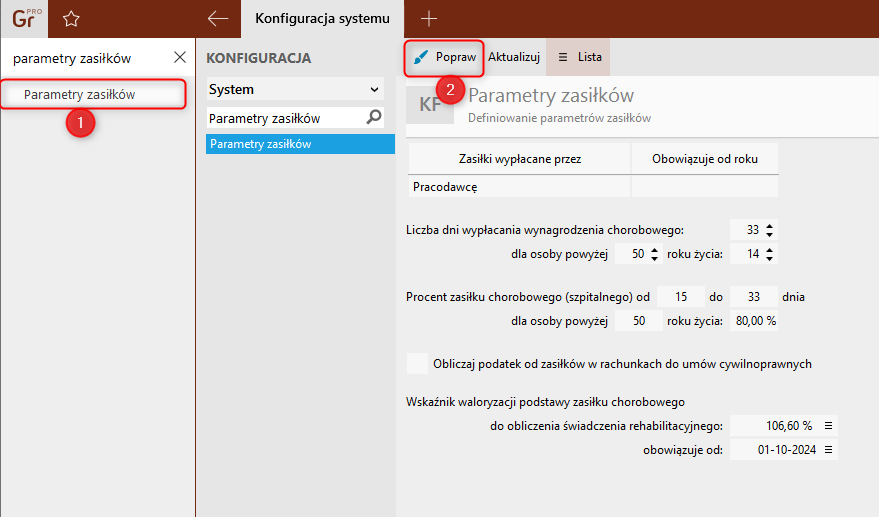879x517 pixels.
Task: Increase the days value 14
Action: (x=770, y=250)
